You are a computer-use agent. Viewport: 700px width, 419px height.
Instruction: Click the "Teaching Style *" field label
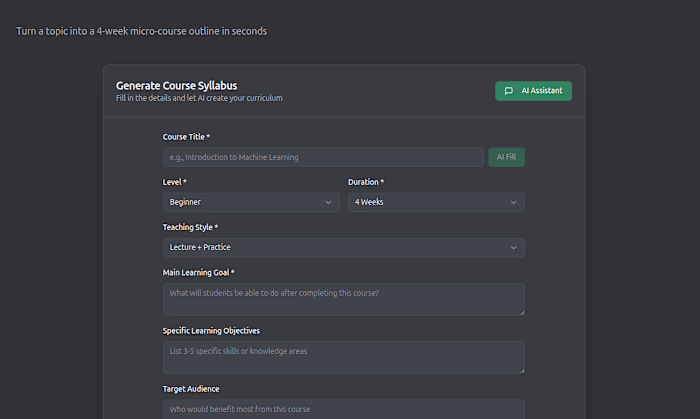pyautogui.click(x=190, y=227)
